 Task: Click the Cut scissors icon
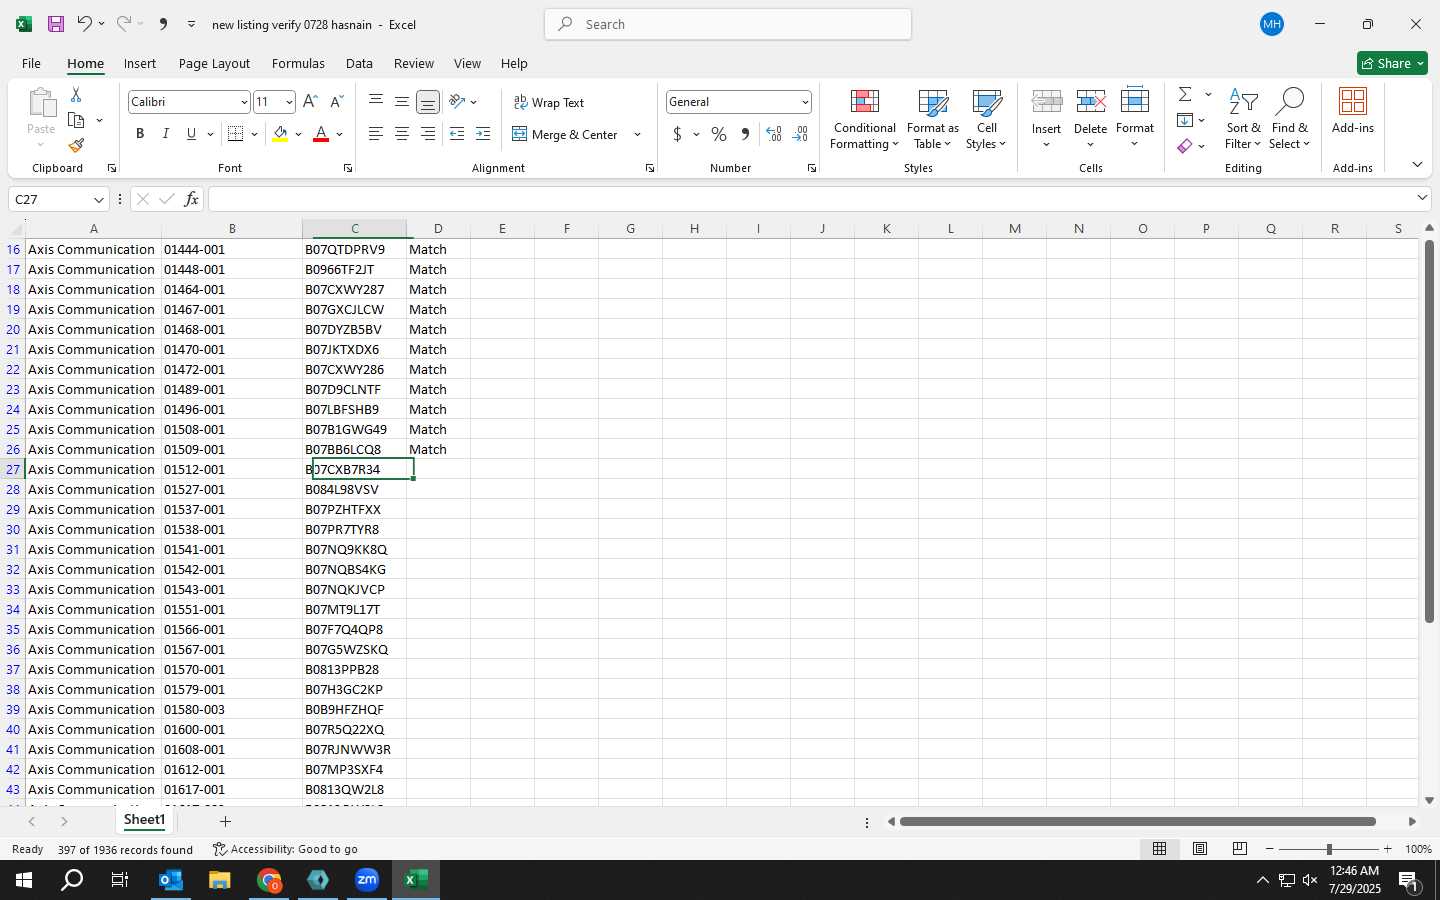(x=76, y=94)
